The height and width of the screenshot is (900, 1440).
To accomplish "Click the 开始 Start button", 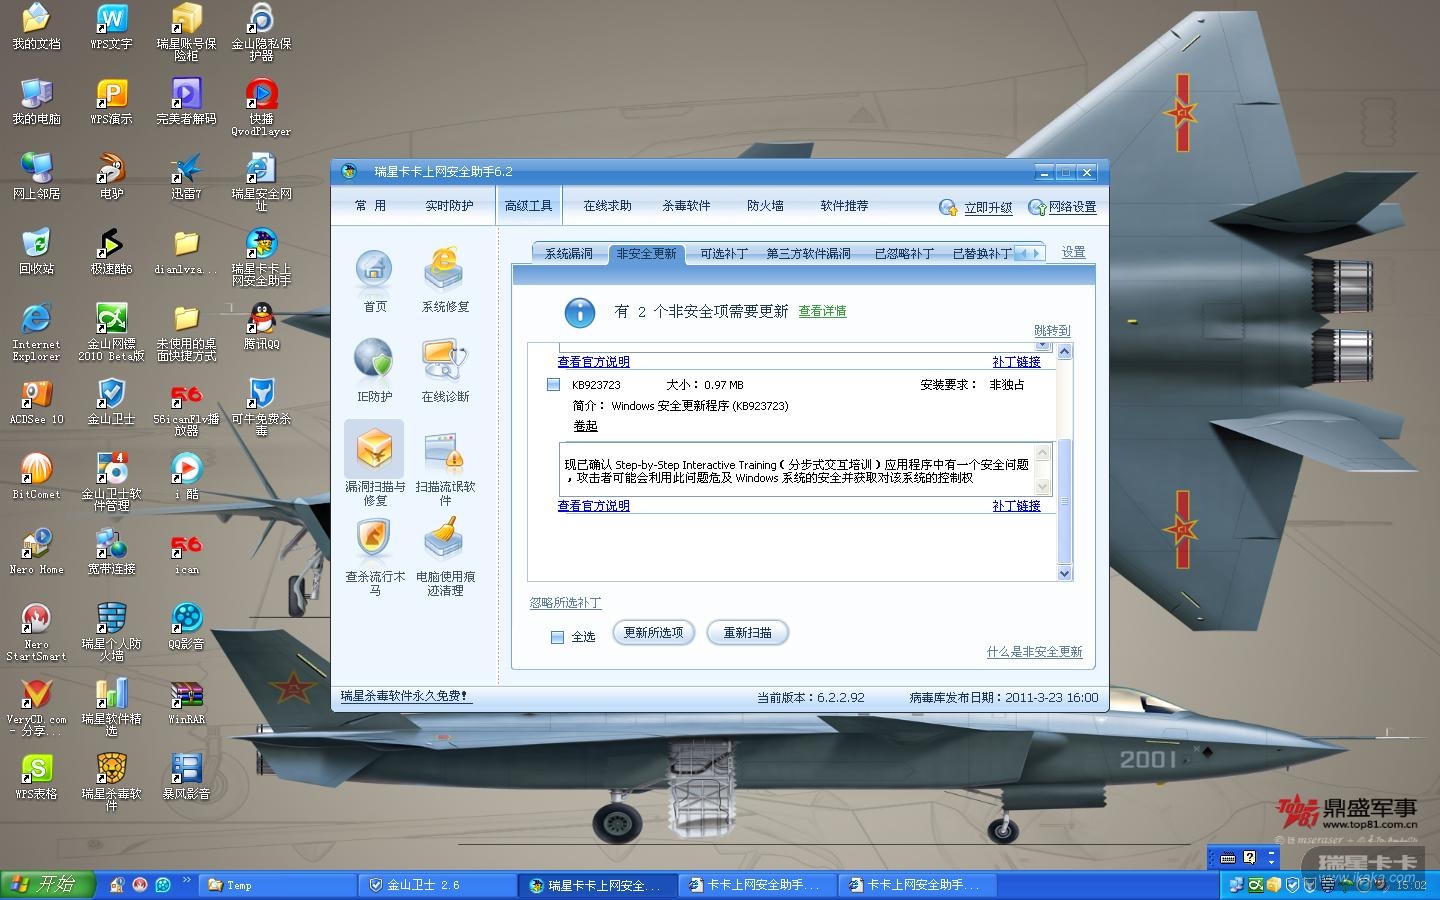I will tap(47, 884).
